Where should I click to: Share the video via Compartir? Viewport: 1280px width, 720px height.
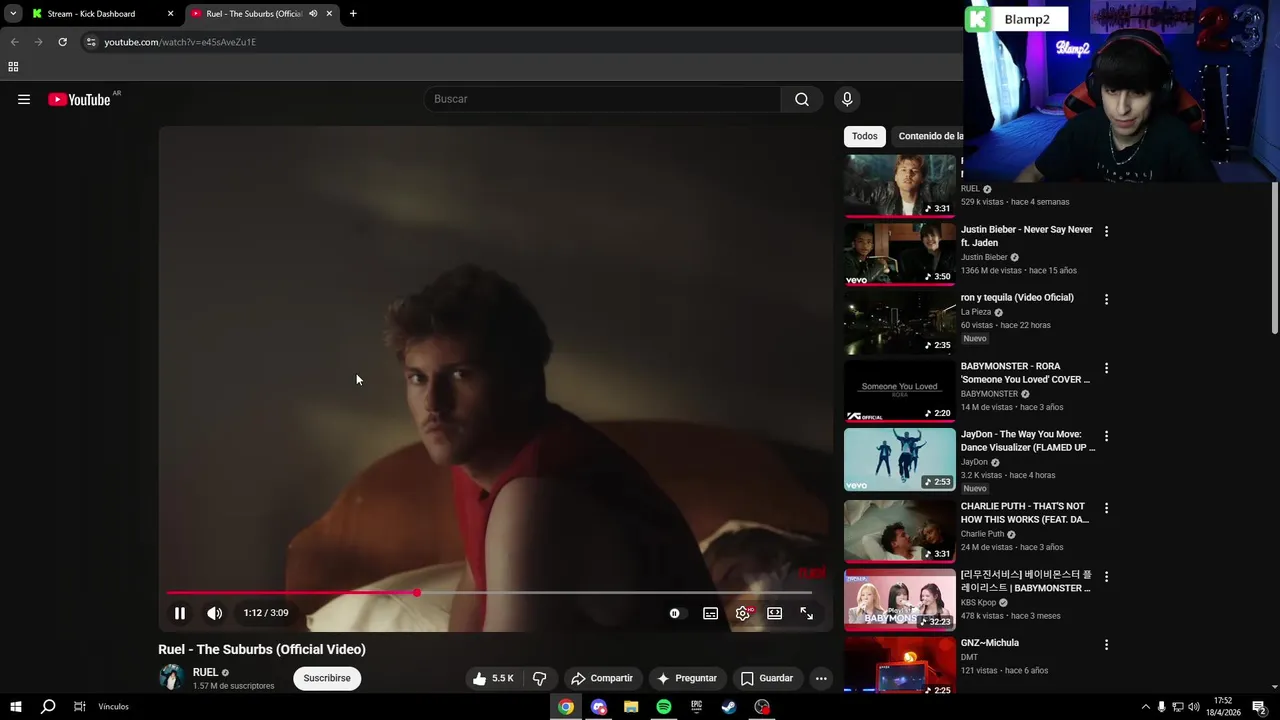pyautogui.click(x=602, y=678)
